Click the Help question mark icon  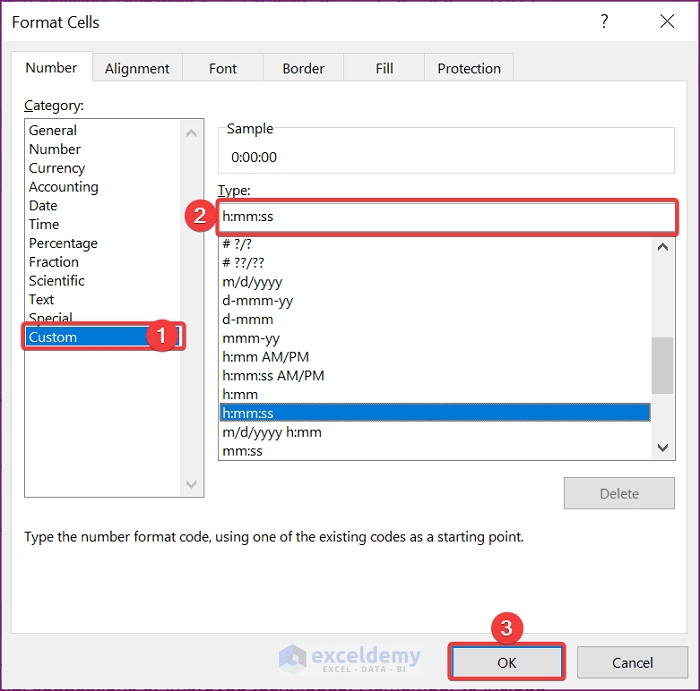604,22
